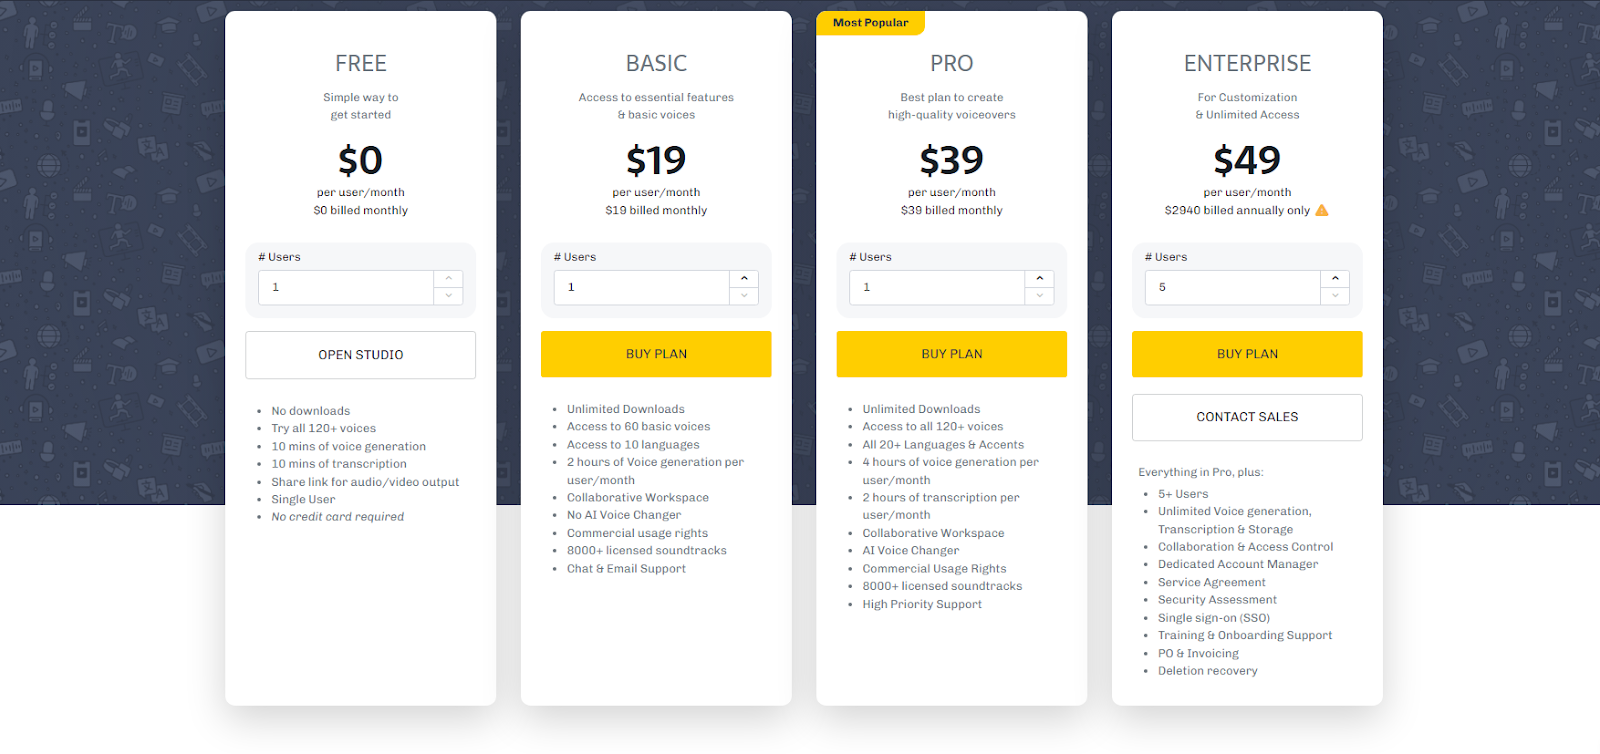Increase users count on the Free plan
The height and width of the screenshot is (754, 1600).
tap(448, 279)
